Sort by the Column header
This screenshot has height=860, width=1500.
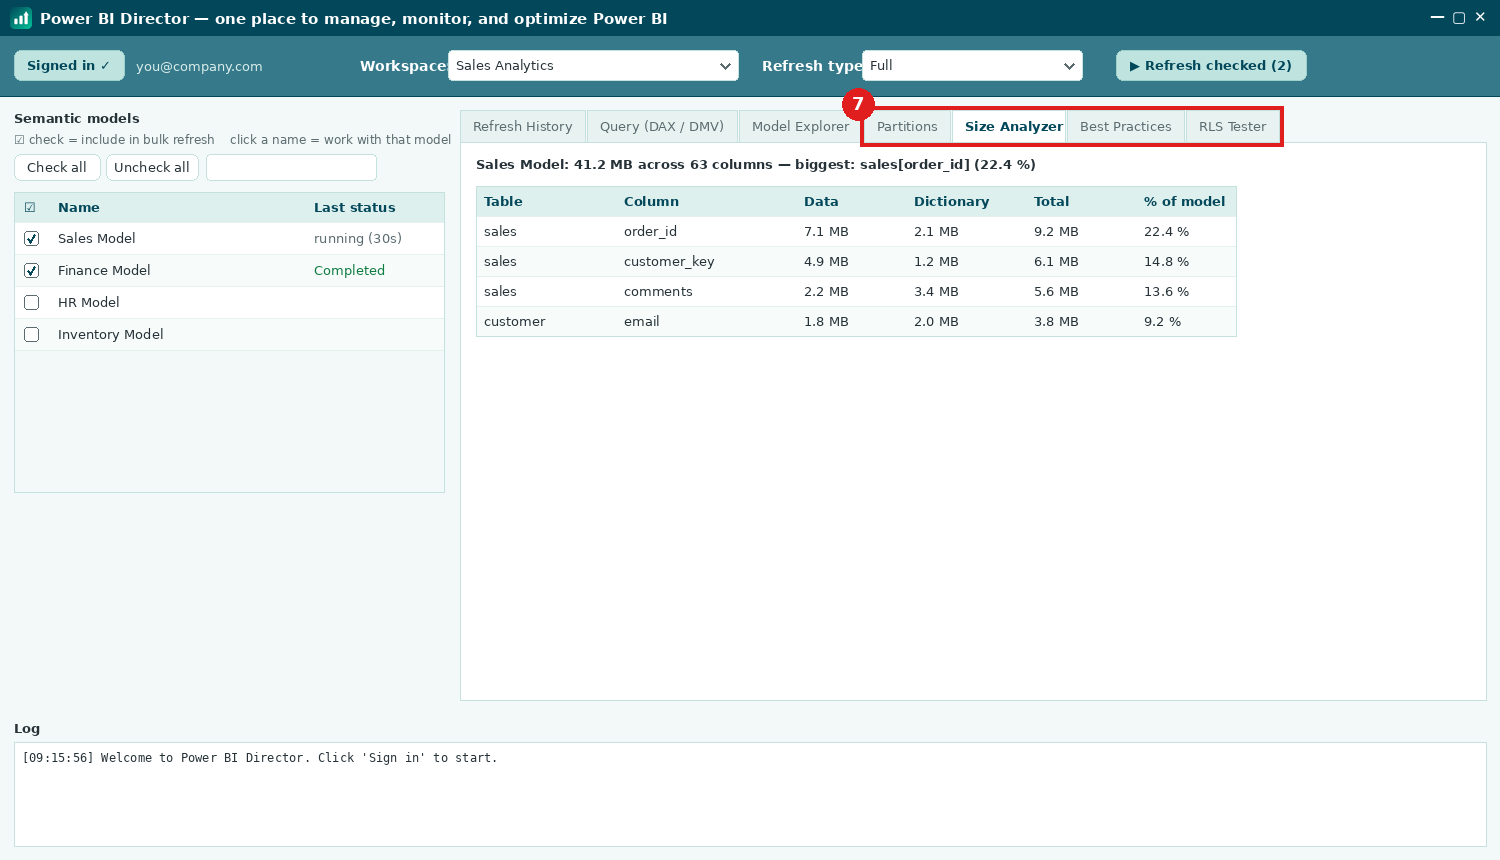pos(651,202)
